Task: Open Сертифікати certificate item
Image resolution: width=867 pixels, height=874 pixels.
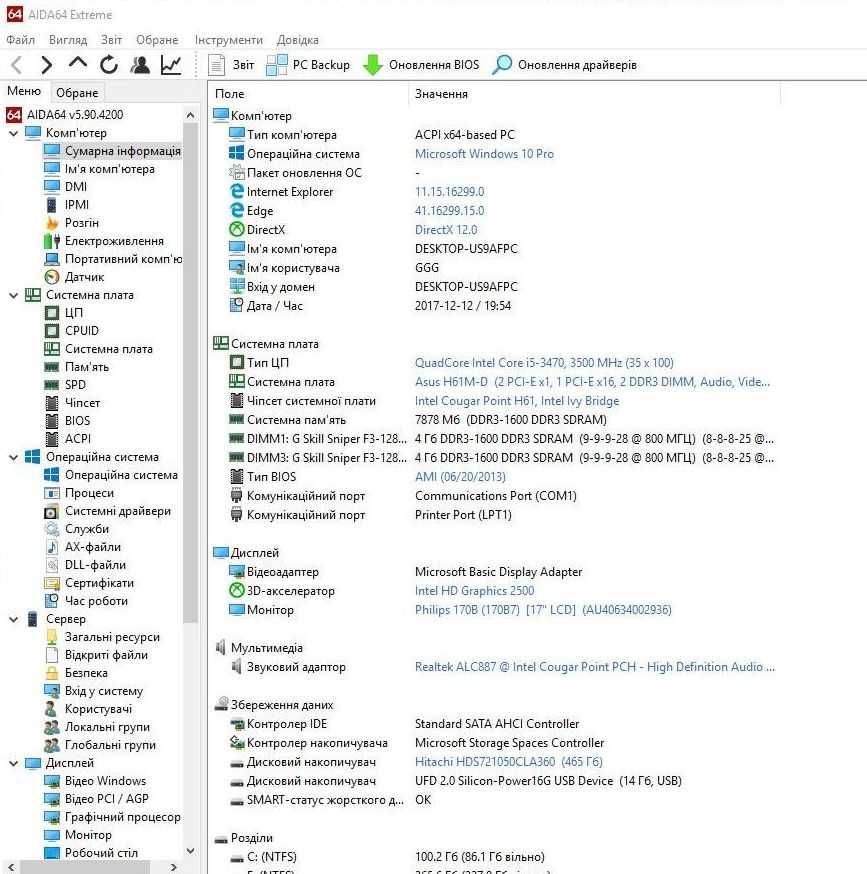Action: 89,583
